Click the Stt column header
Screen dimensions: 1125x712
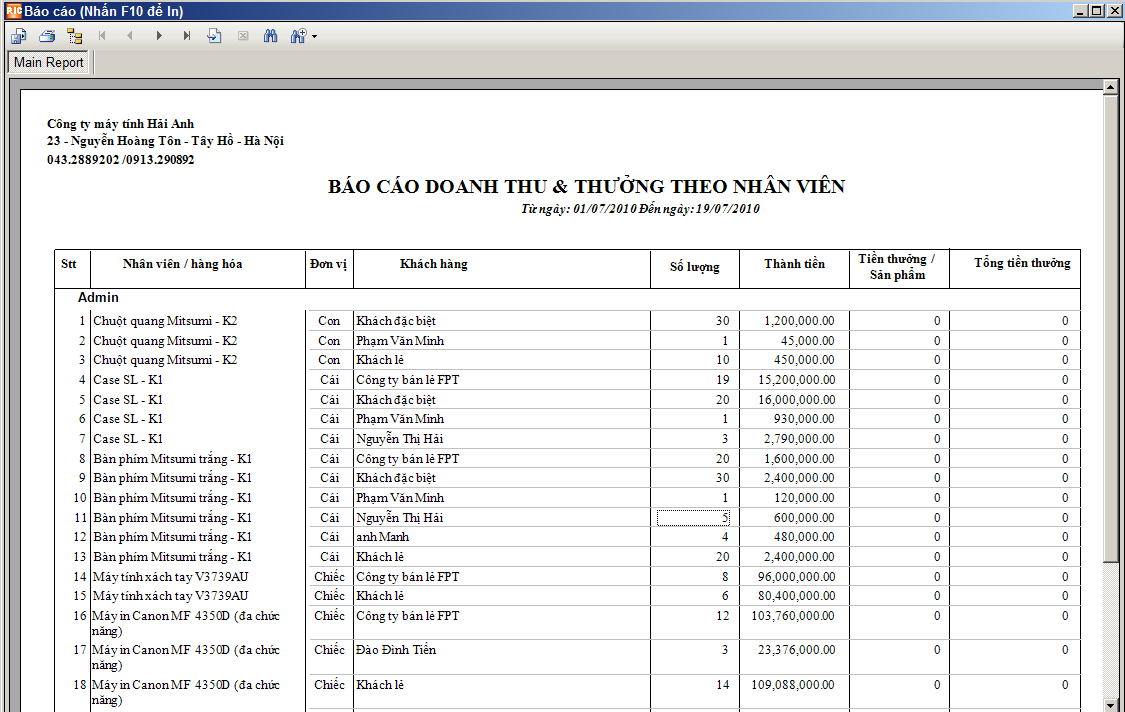[69, 264]
